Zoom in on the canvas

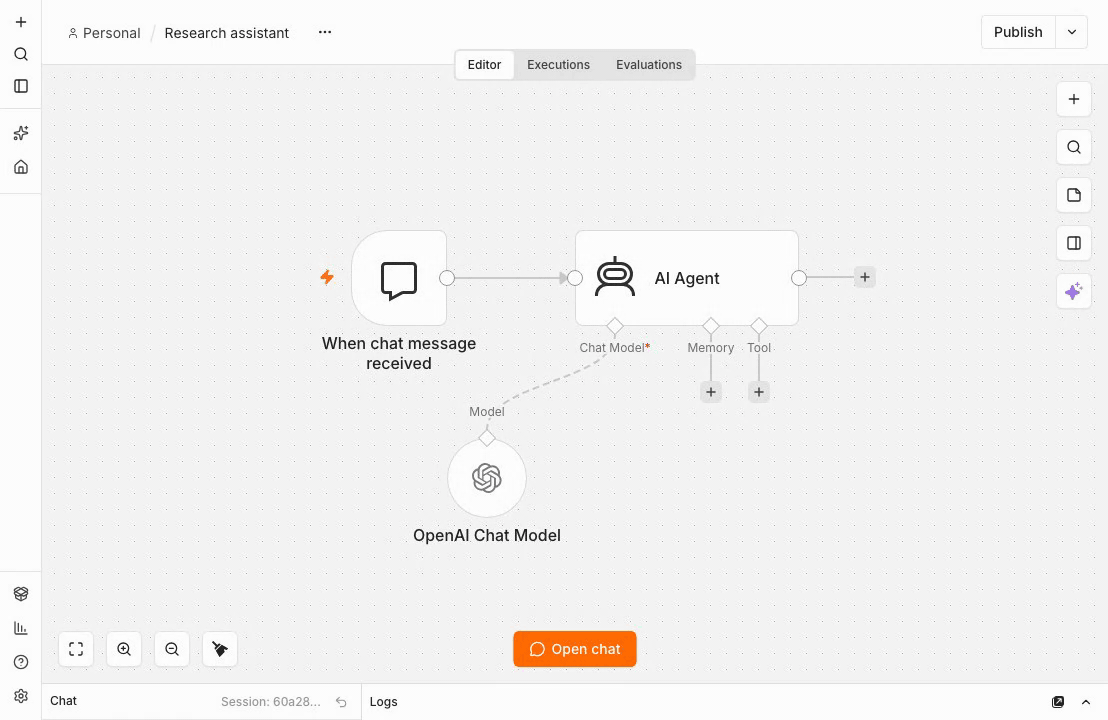click(124, 649)
